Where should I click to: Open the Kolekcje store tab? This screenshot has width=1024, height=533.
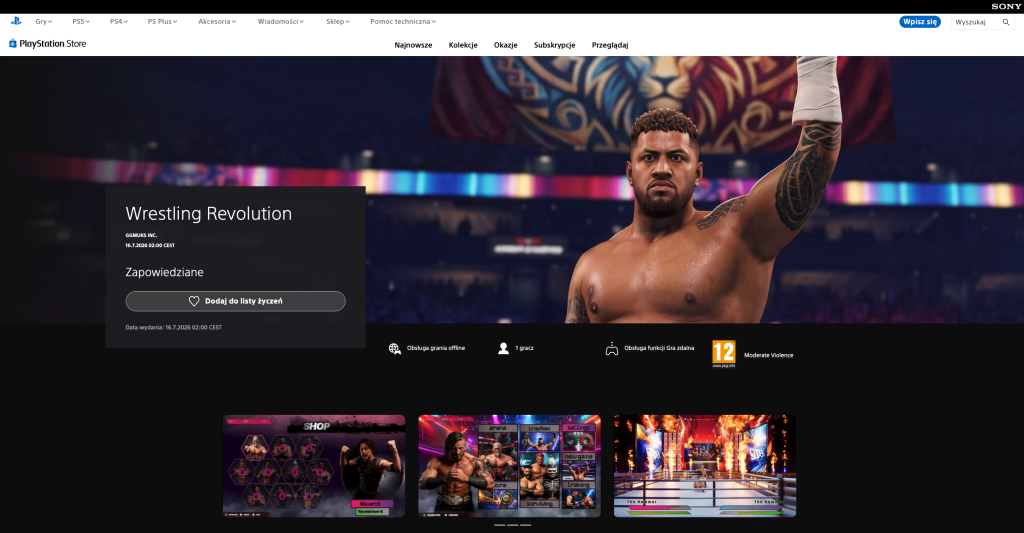coord(463,45)
